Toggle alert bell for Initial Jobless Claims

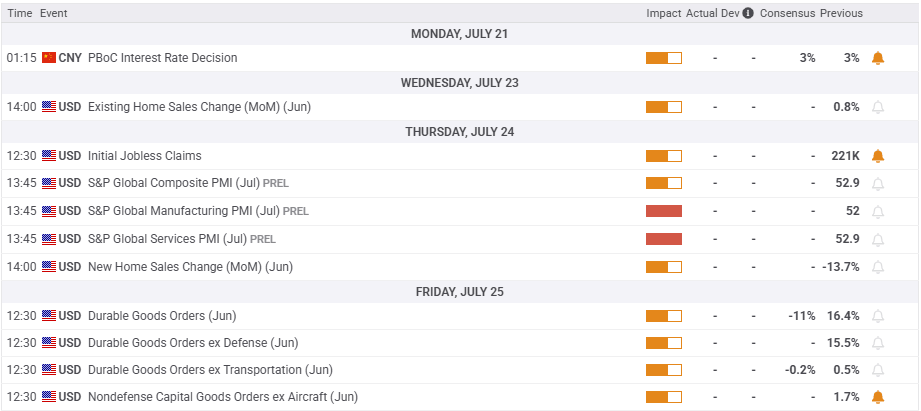coord(878,156)
